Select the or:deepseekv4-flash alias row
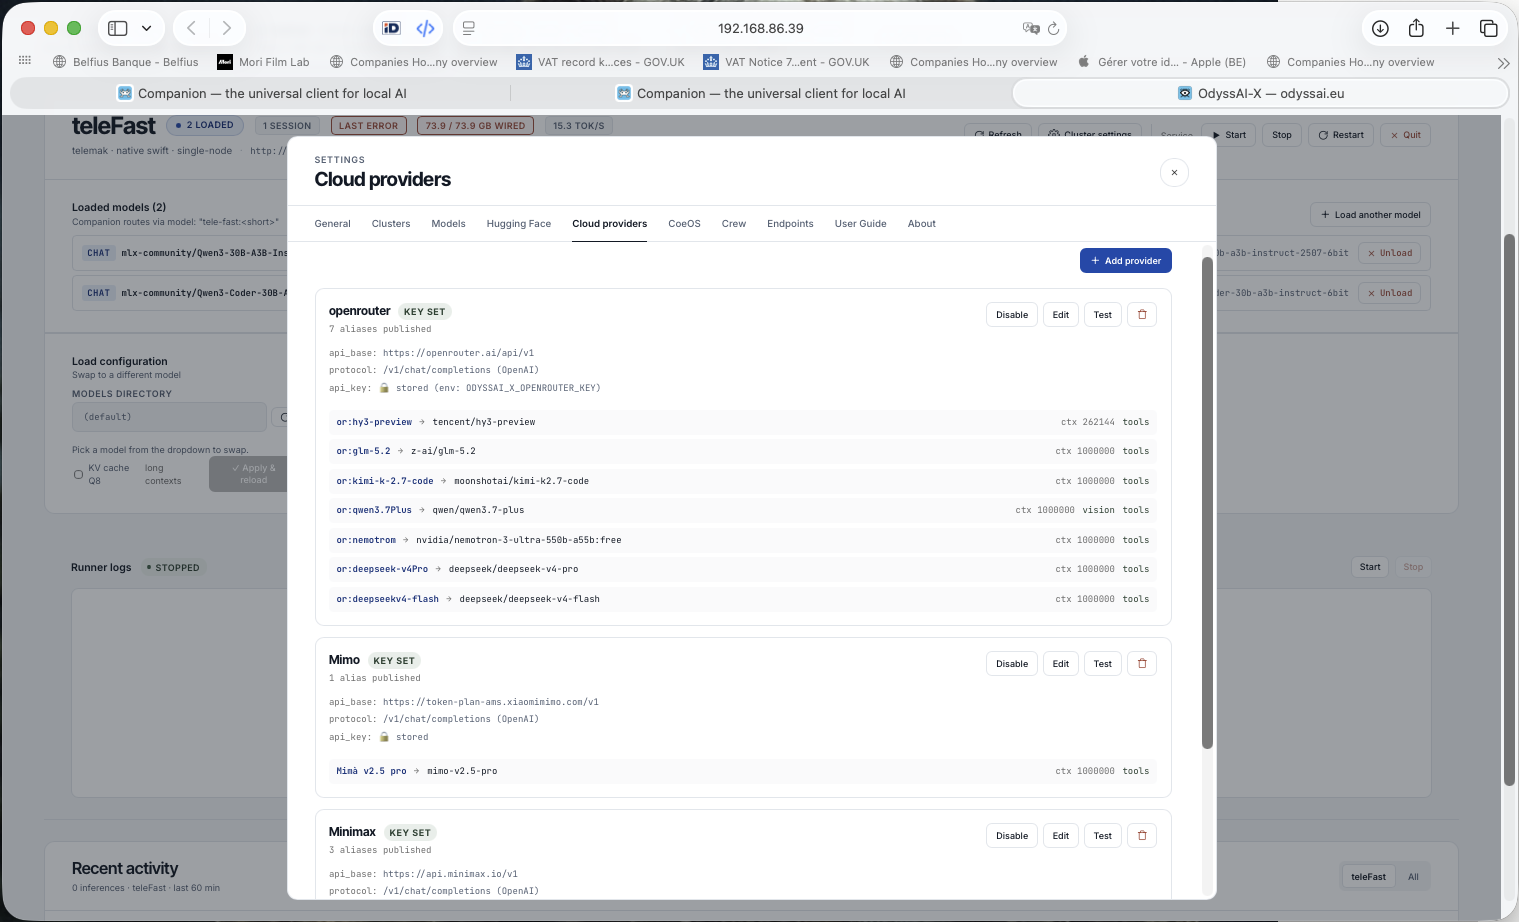1519x922 pixels. (x=743, y=599)
